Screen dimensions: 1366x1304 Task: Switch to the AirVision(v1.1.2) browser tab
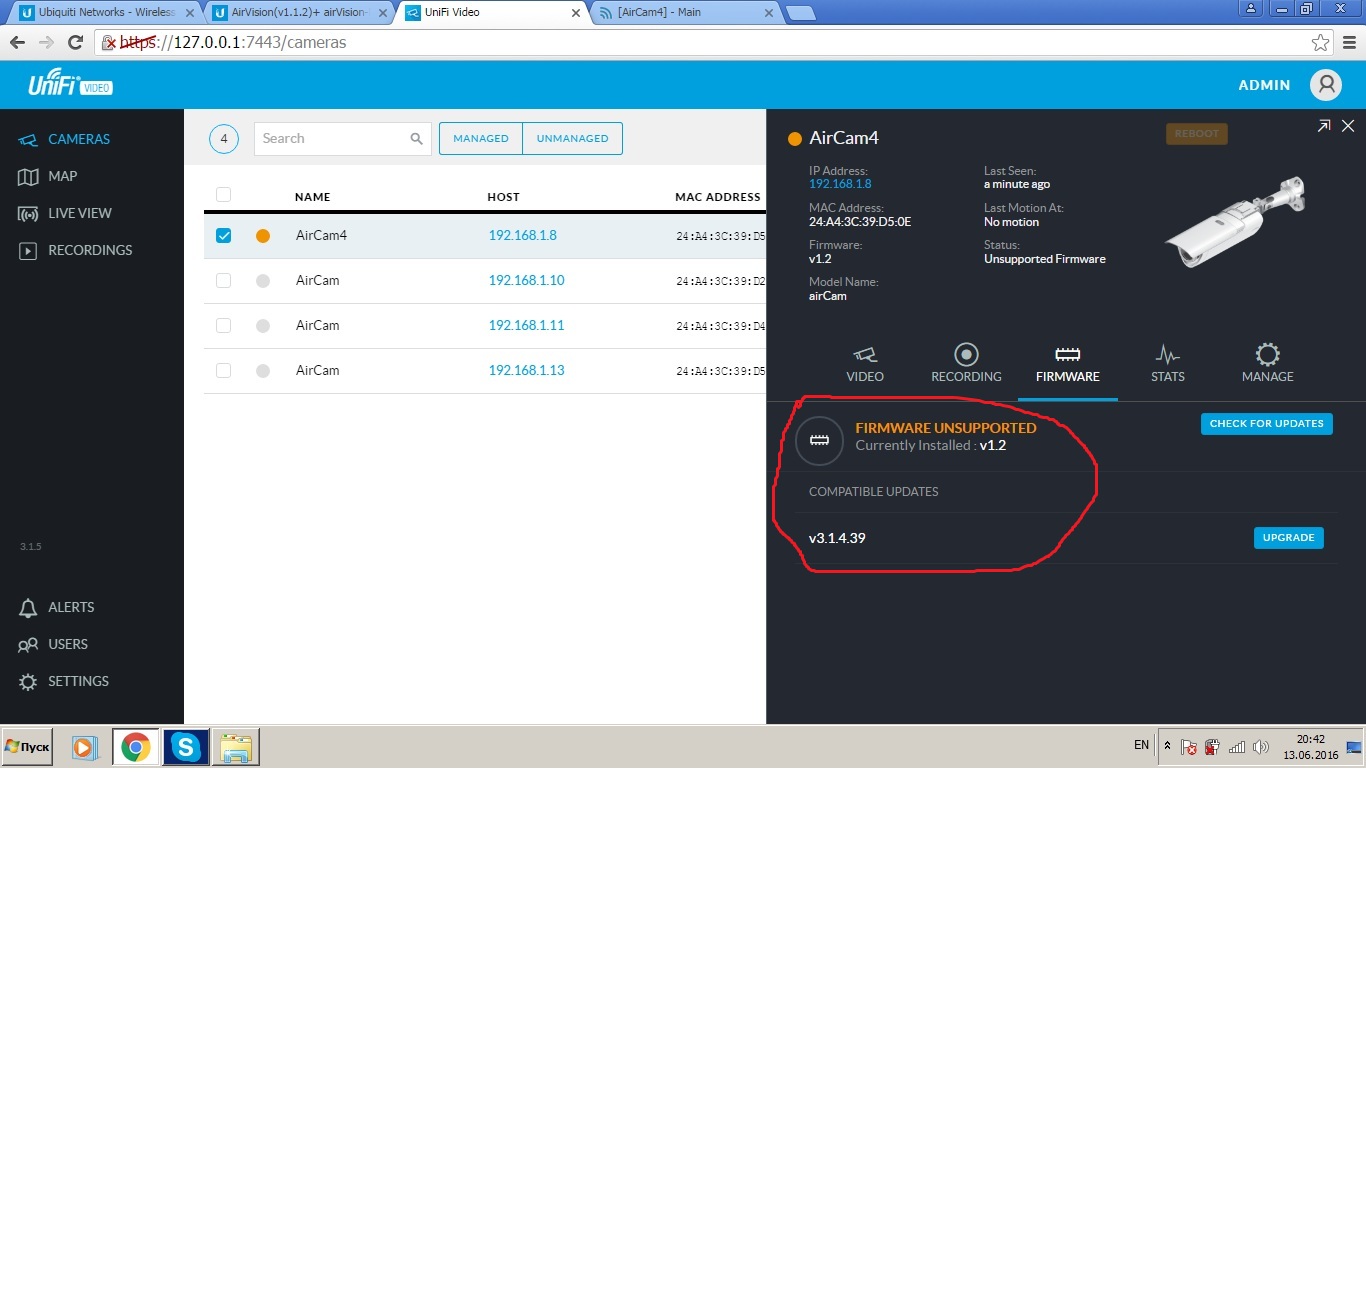(299, 12)
